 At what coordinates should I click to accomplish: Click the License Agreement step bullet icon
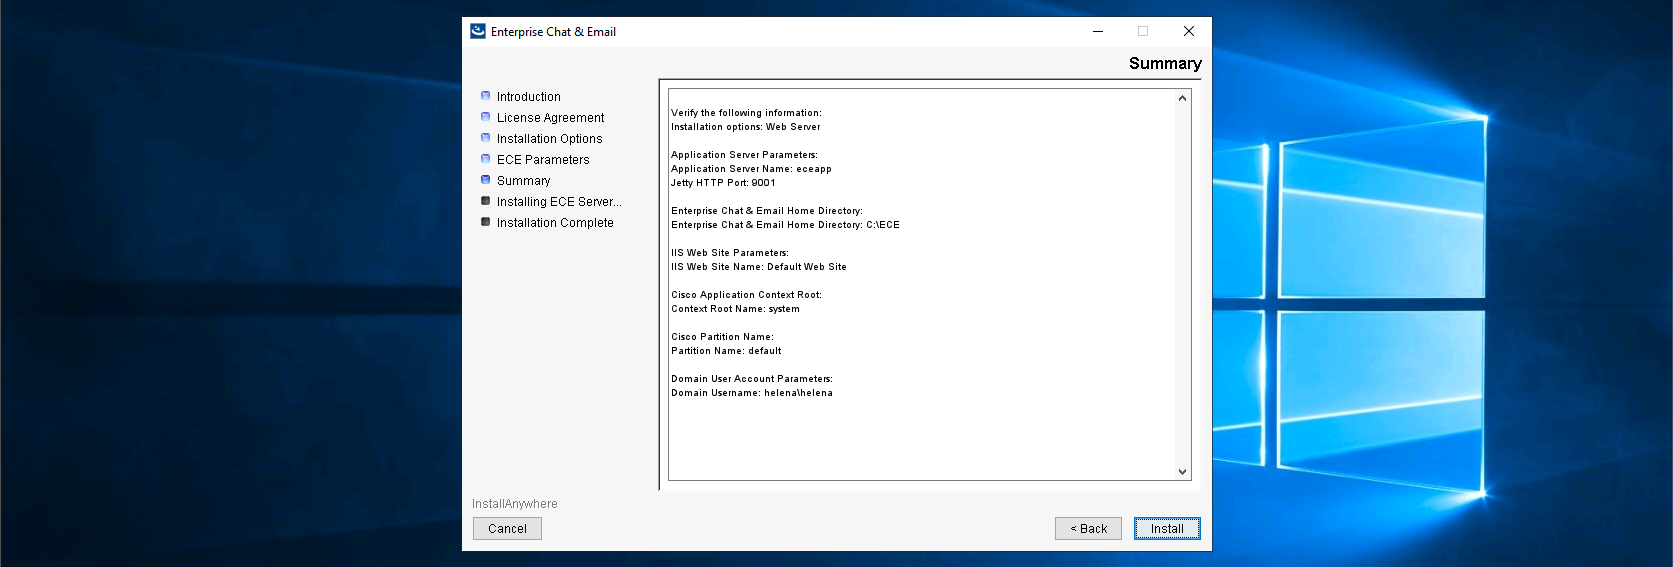[486, 117]
